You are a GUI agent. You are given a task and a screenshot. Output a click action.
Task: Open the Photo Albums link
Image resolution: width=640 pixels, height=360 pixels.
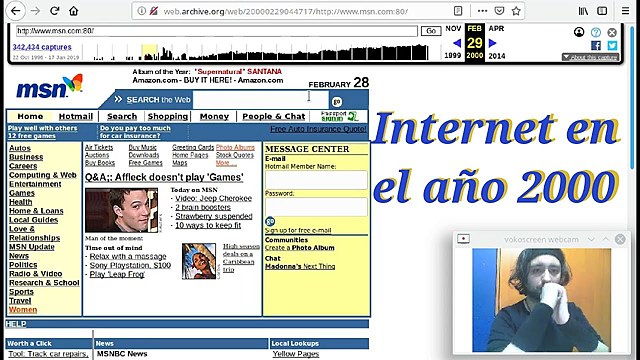tap(235, 147)
